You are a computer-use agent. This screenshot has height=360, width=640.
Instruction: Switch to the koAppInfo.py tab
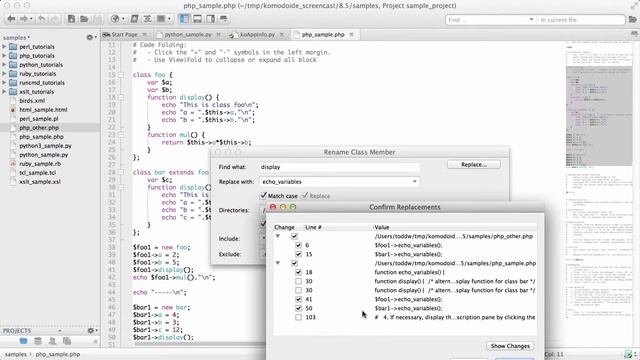pos(257,35)
